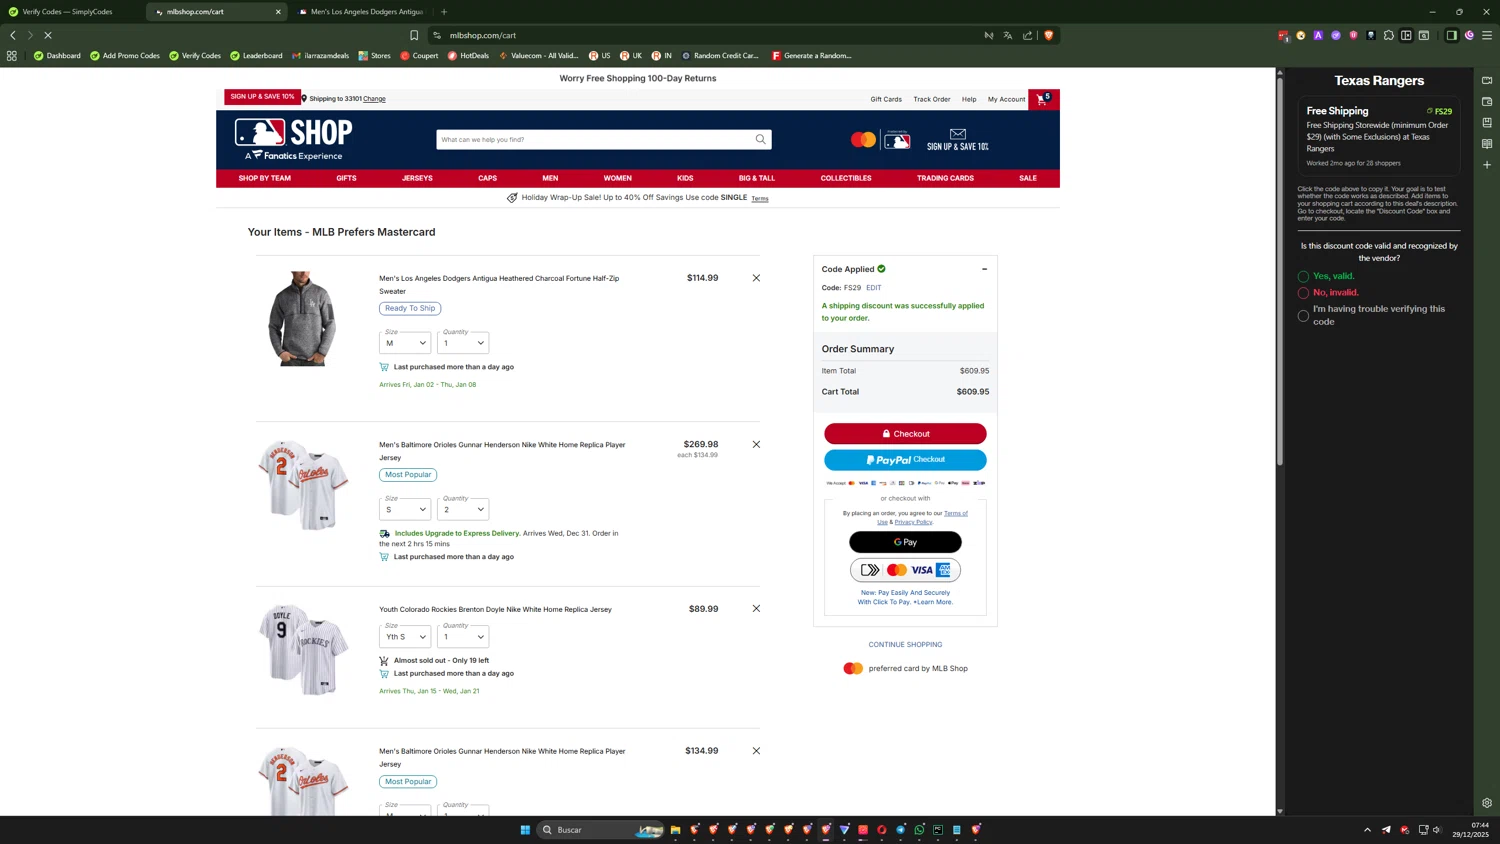Open the Brave main menu hamburger
This screenshot has width=1500, height=844.
(1487, 35)
